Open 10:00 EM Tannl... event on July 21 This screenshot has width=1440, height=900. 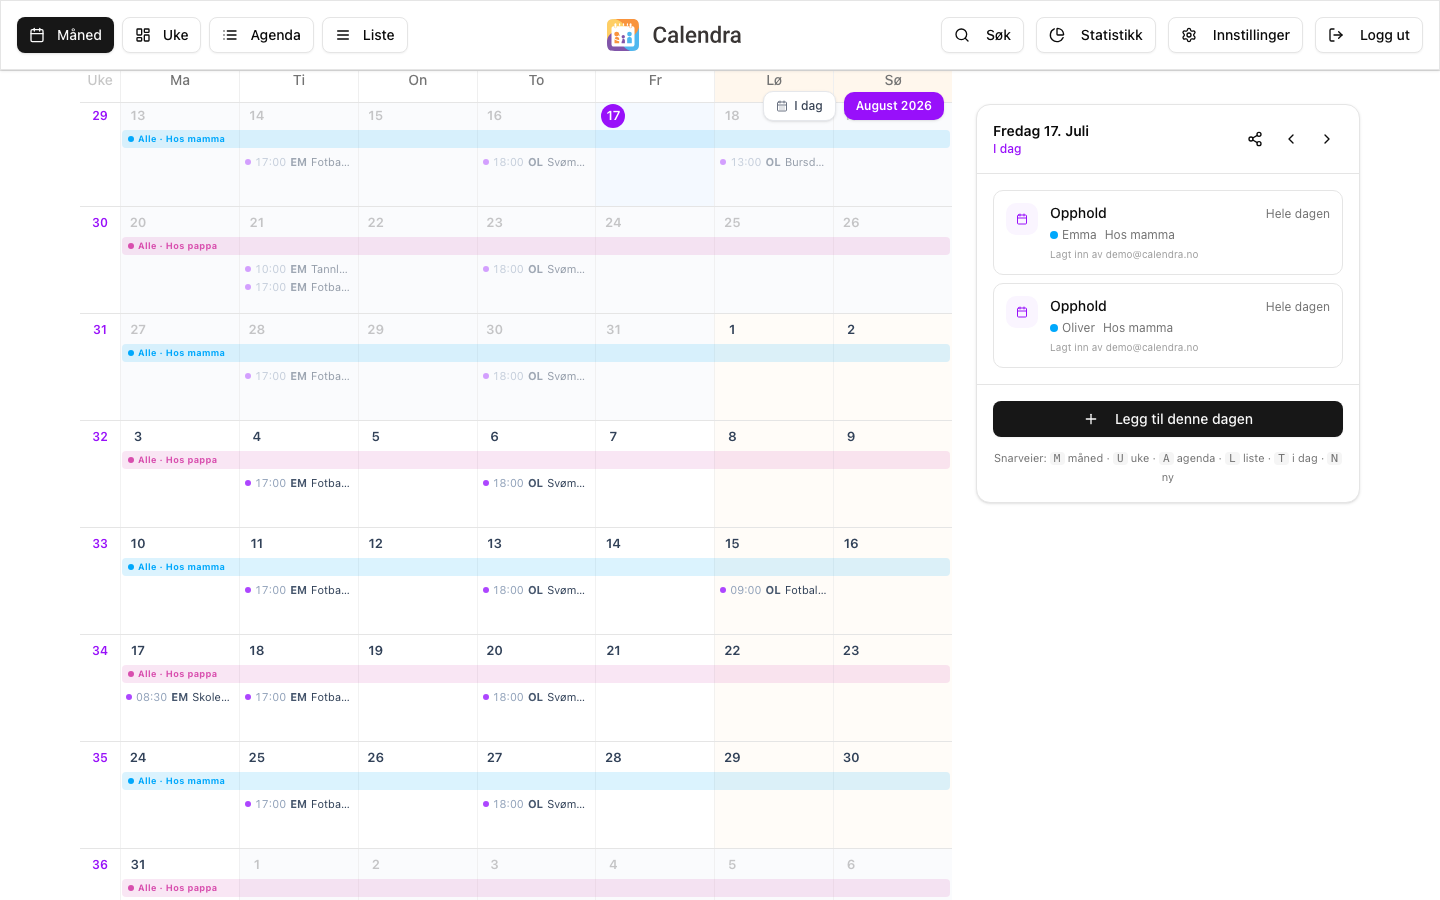click(298, 269)
